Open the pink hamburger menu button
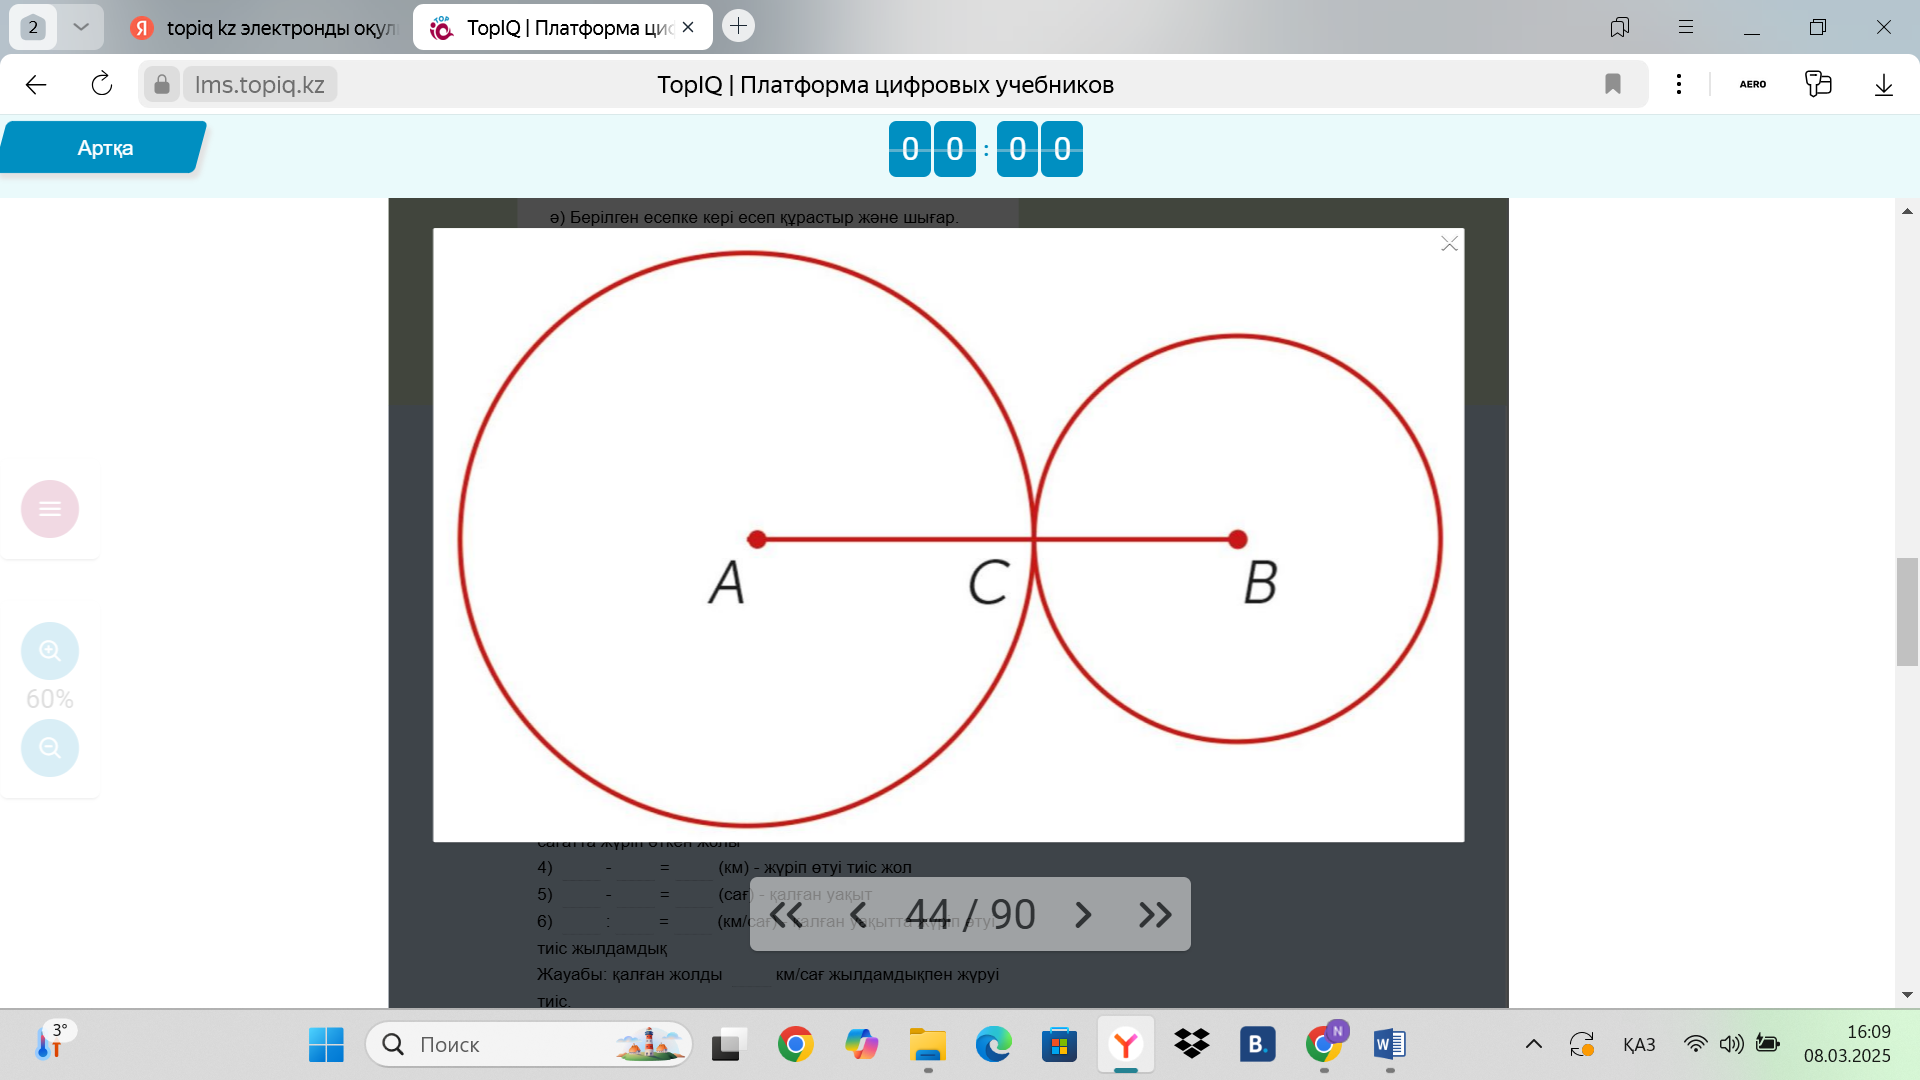1920x1080 pixels. click(x=50, y=509)
